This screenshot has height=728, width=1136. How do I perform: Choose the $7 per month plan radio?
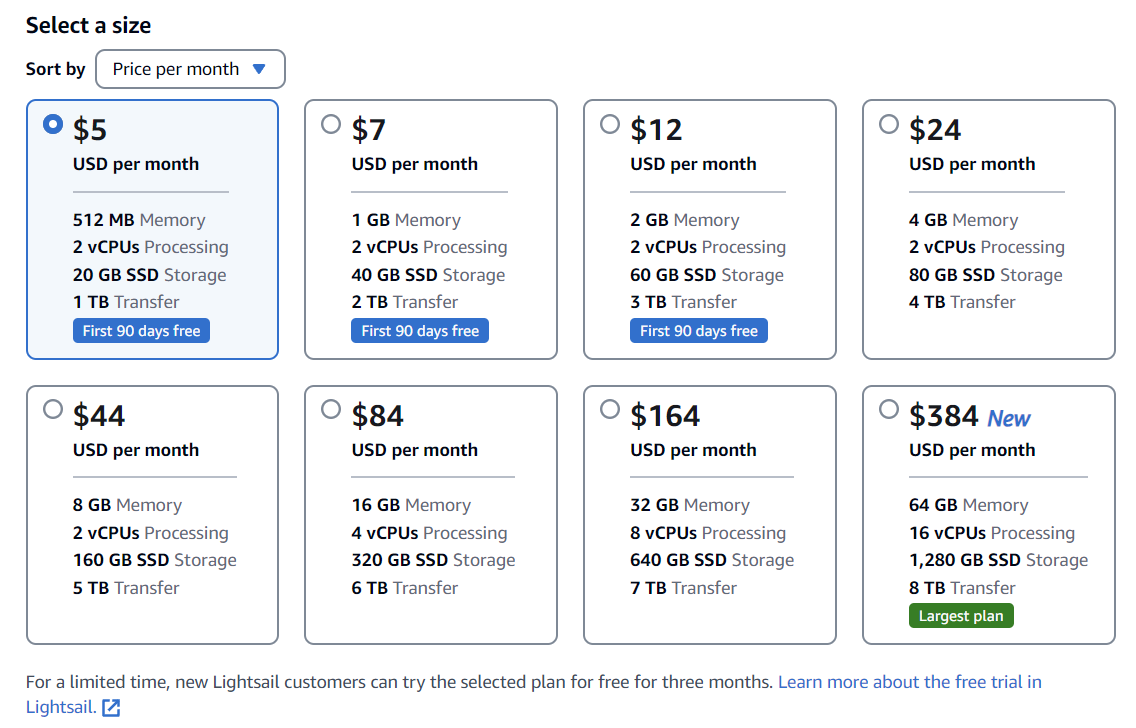(331, 124)
